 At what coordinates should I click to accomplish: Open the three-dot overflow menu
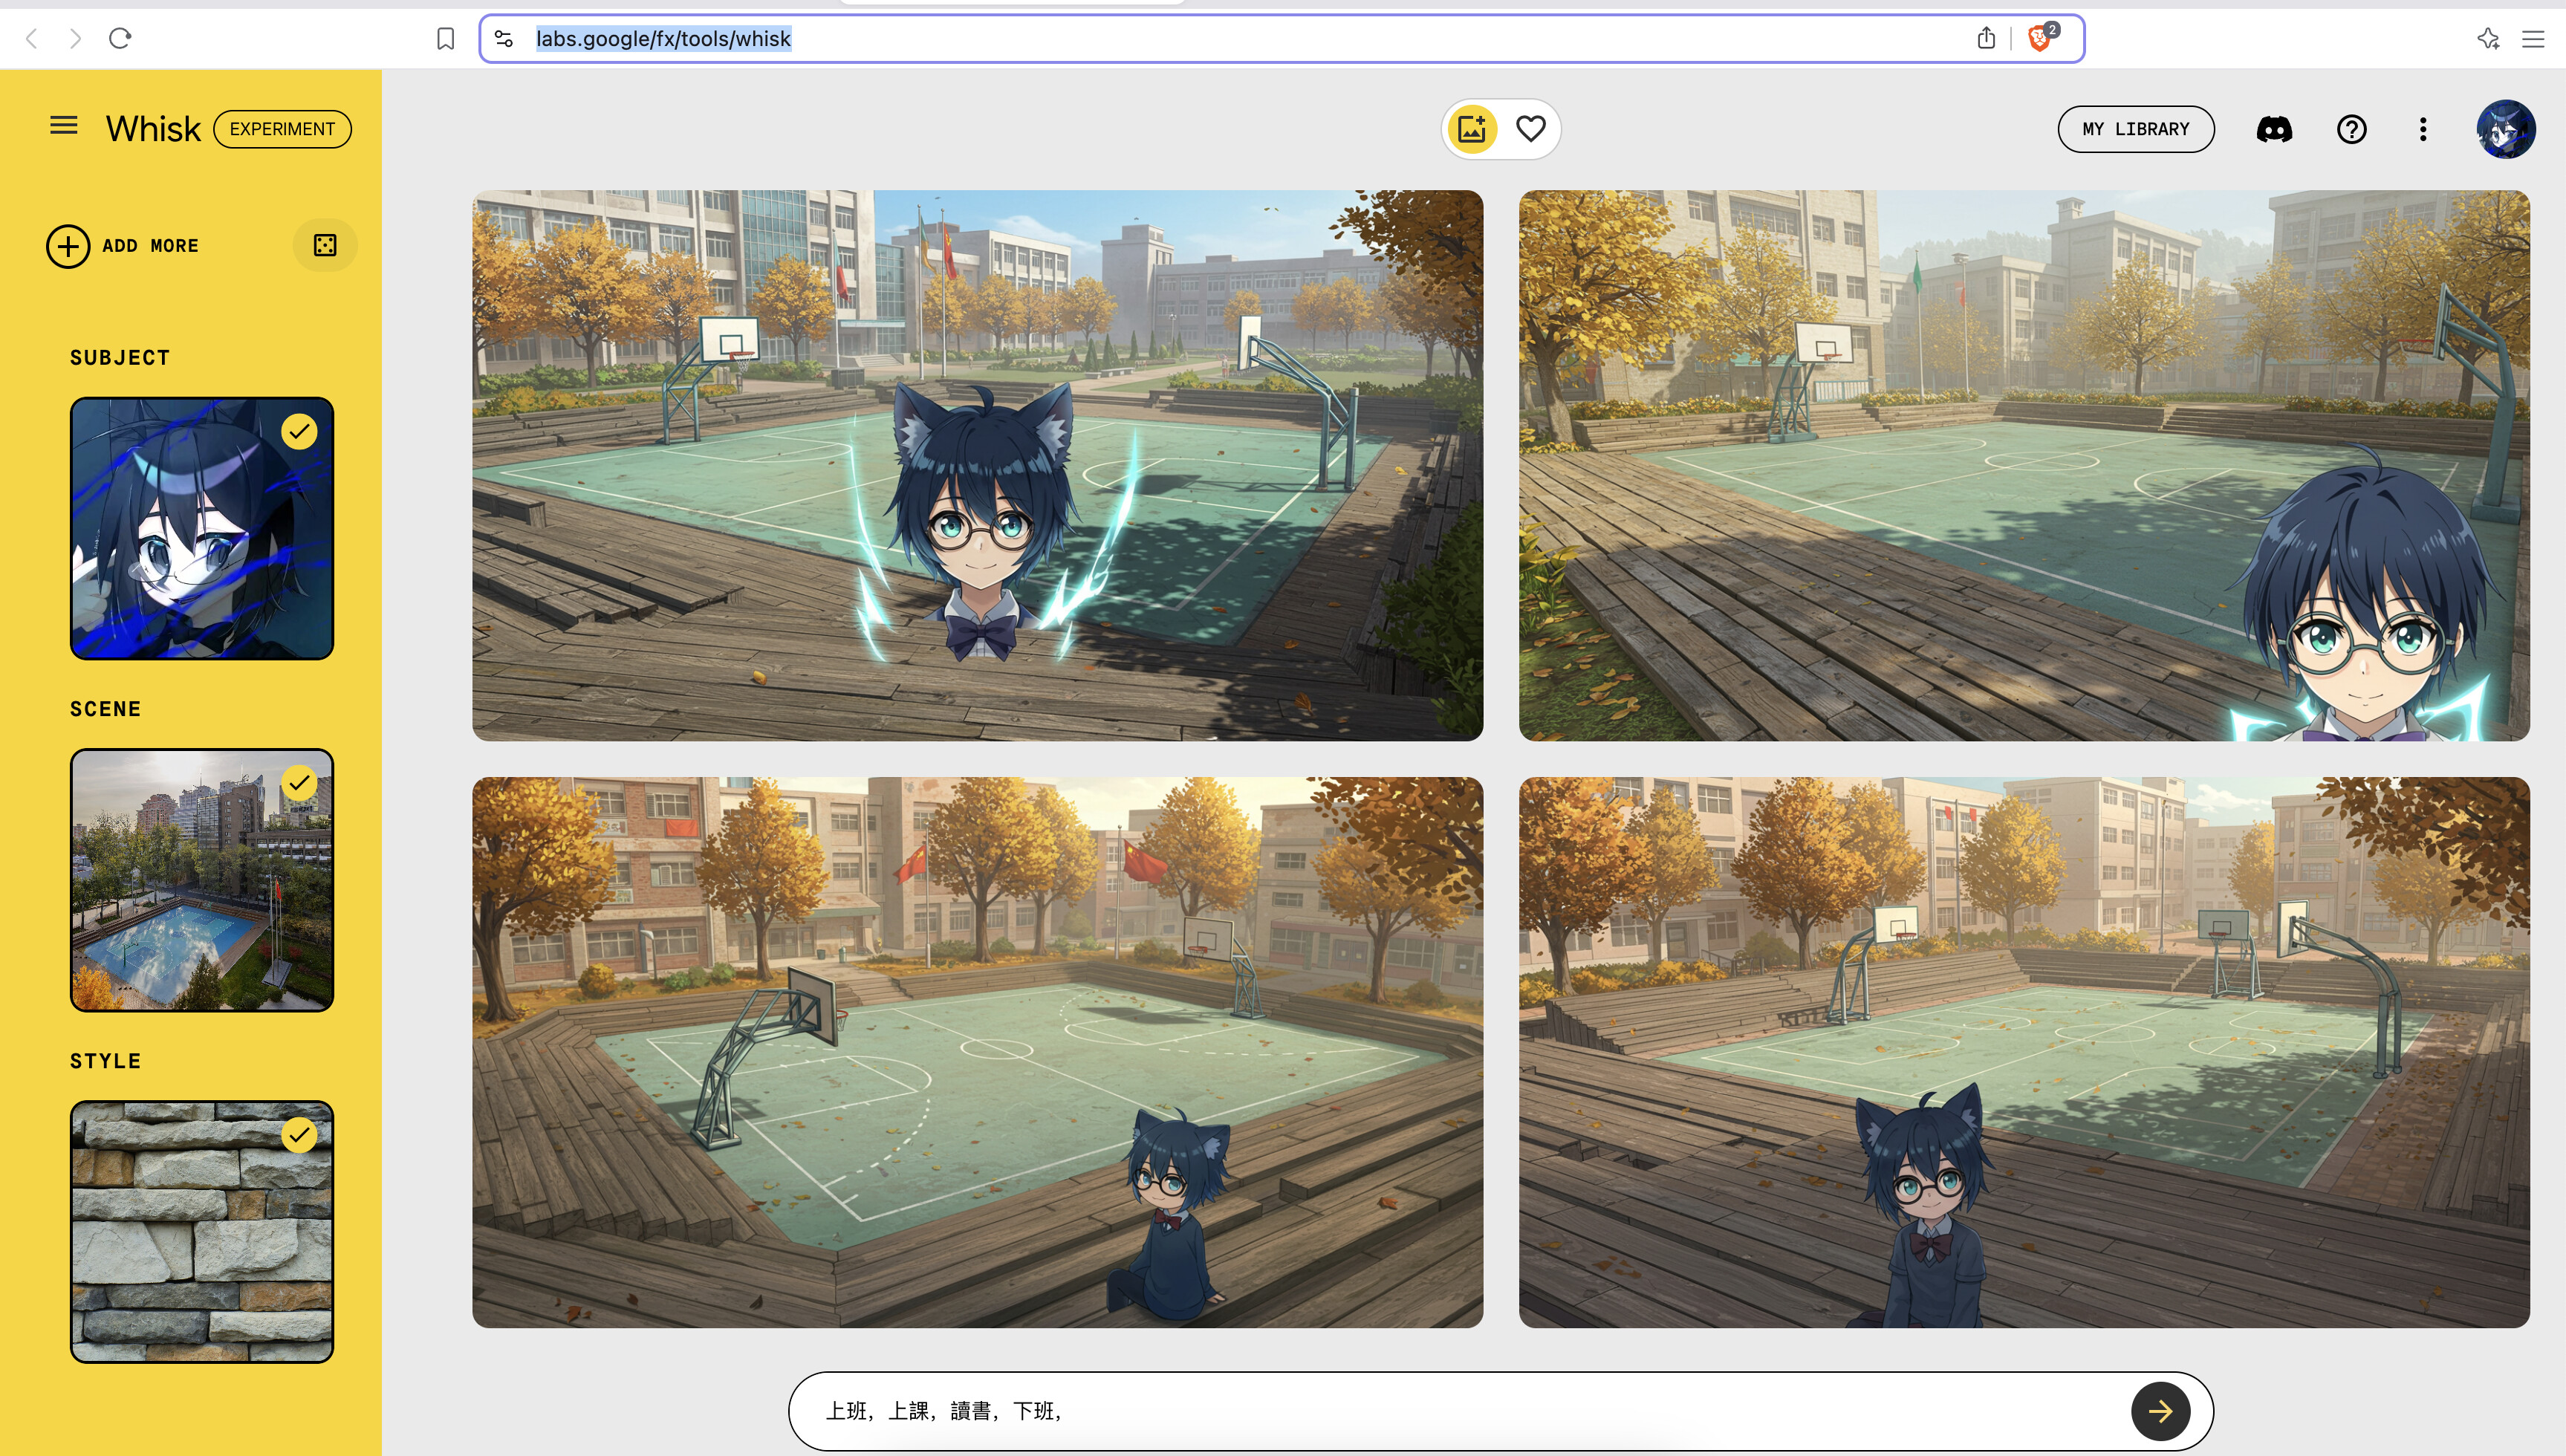click(x=2423, y=129)
